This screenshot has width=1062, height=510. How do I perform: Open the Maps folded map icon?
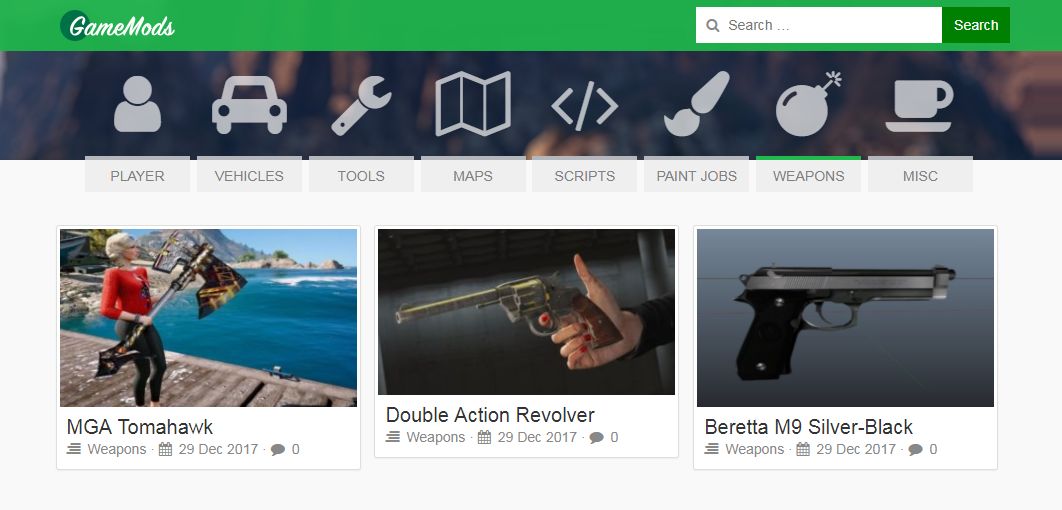coord(473,104)
